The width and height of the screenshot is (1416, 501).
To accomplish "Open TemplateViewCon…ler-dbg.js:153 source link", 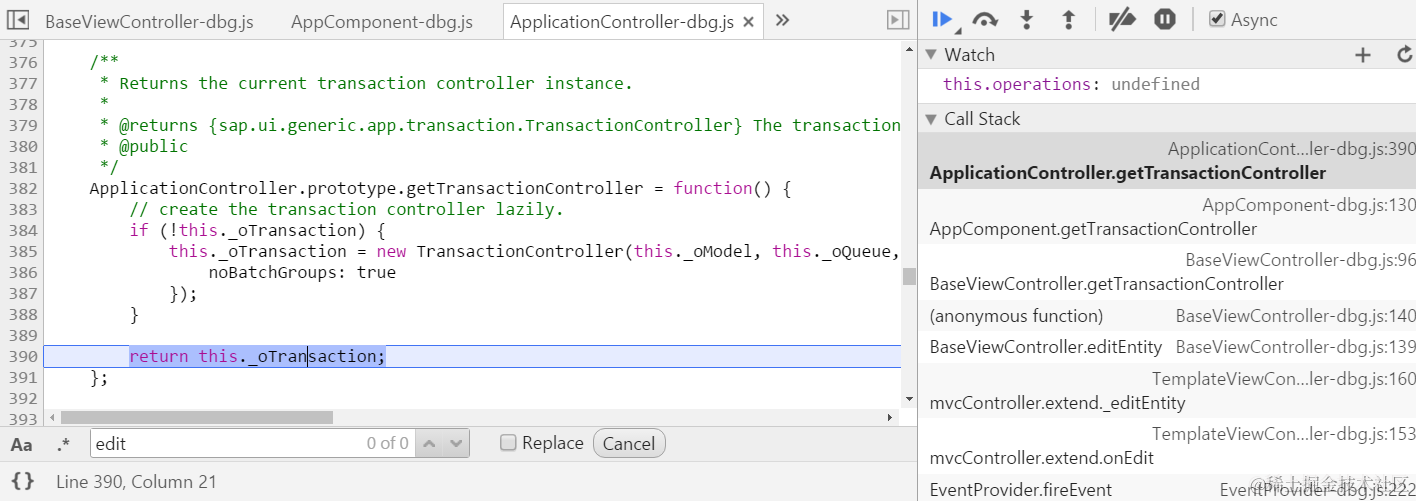I will point(1284,434).
